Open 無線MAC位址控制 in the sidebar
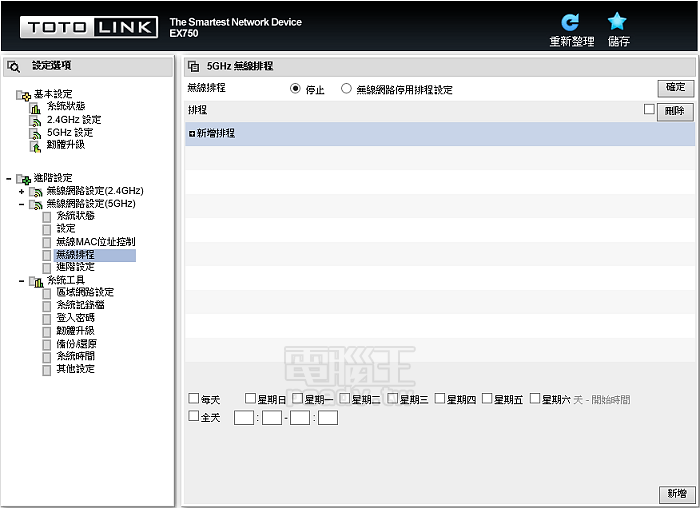The height and width of the screenshot is (508, 700). (95, 242)
